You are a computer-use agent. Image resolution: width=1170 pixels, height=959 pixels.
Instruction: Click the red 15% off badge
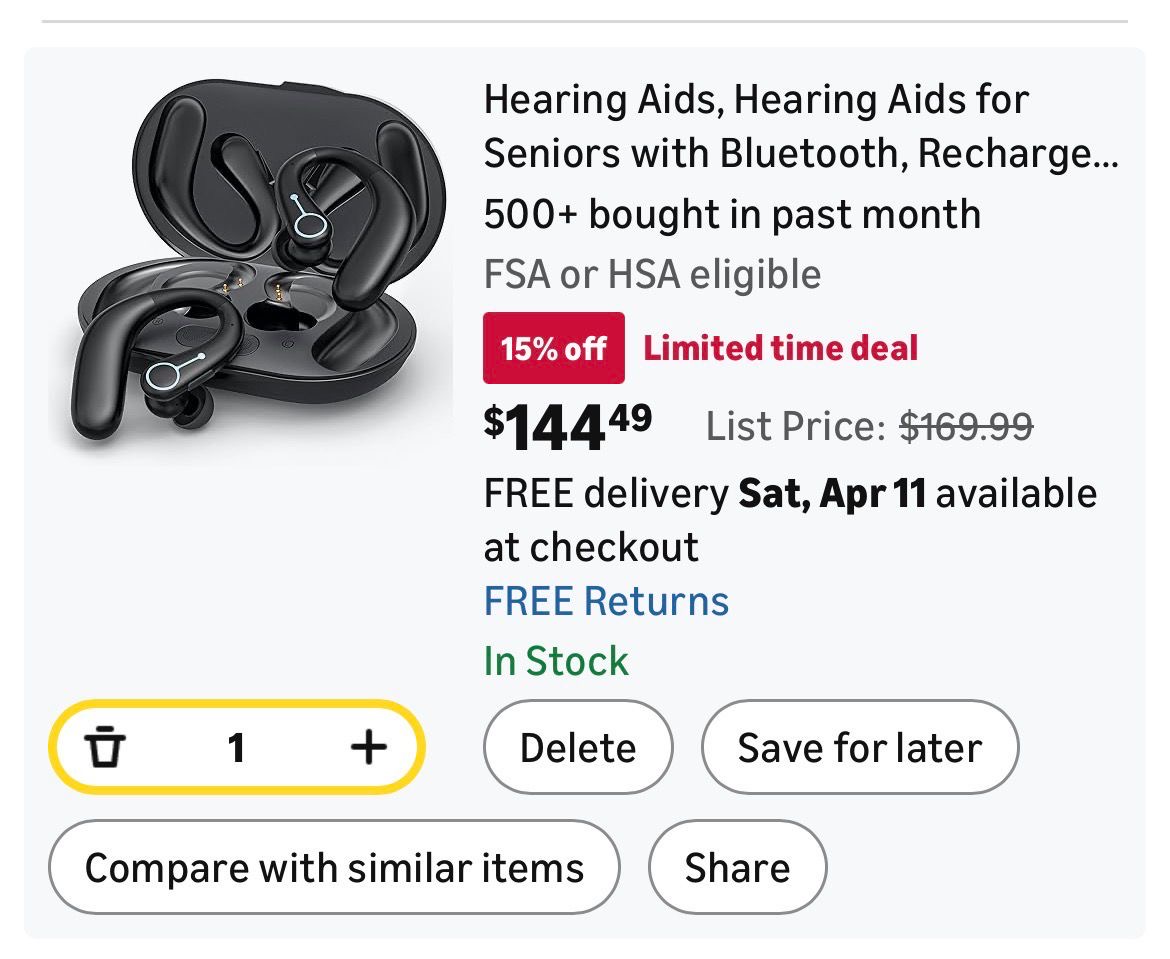pos(553,348)
